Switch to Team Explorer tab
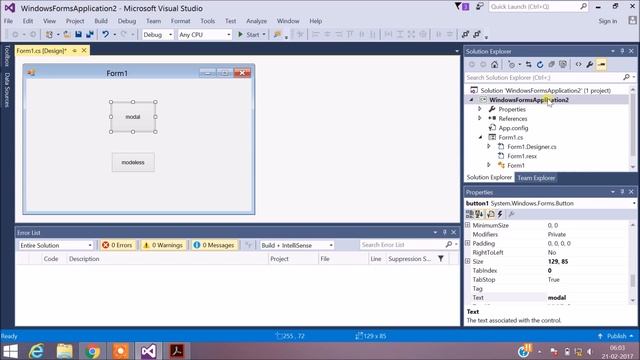The image size is (640, 360). click(x=536, y=178)
